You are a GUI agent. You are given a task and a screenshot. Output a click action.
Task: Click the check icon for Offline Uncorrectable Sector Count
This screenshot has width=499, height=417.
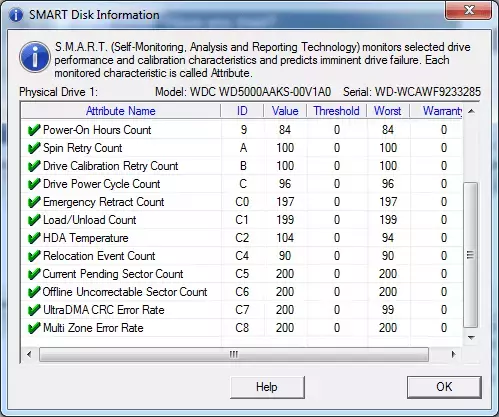(34, 292)
